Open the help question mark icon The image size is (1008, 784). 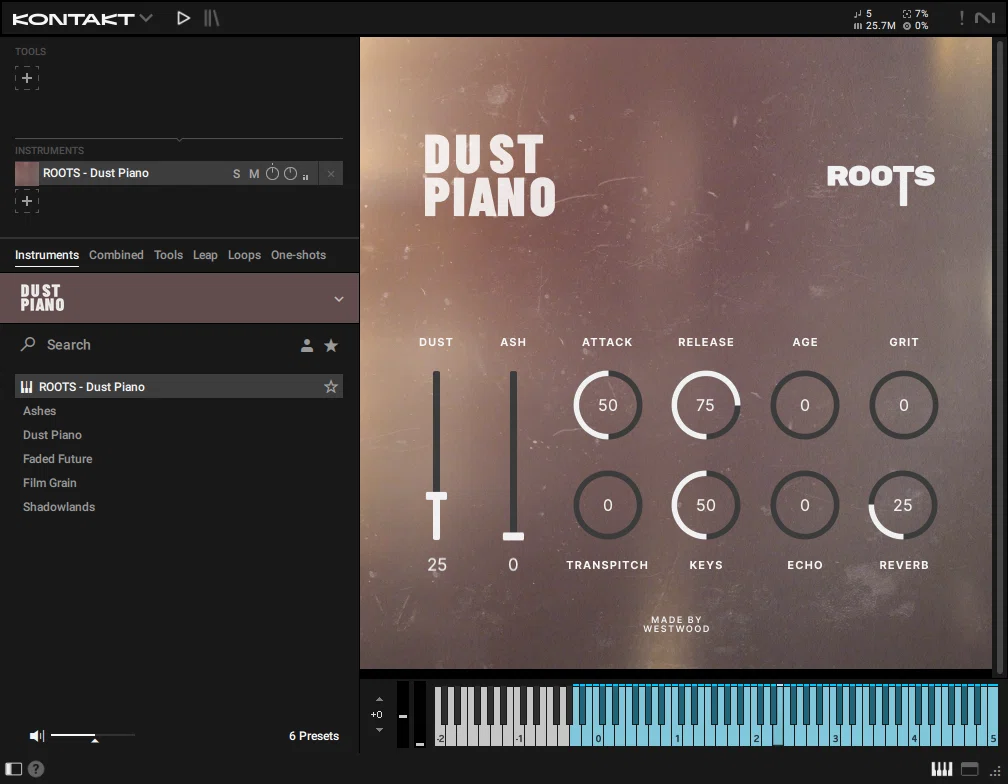[x=37, y=769]
